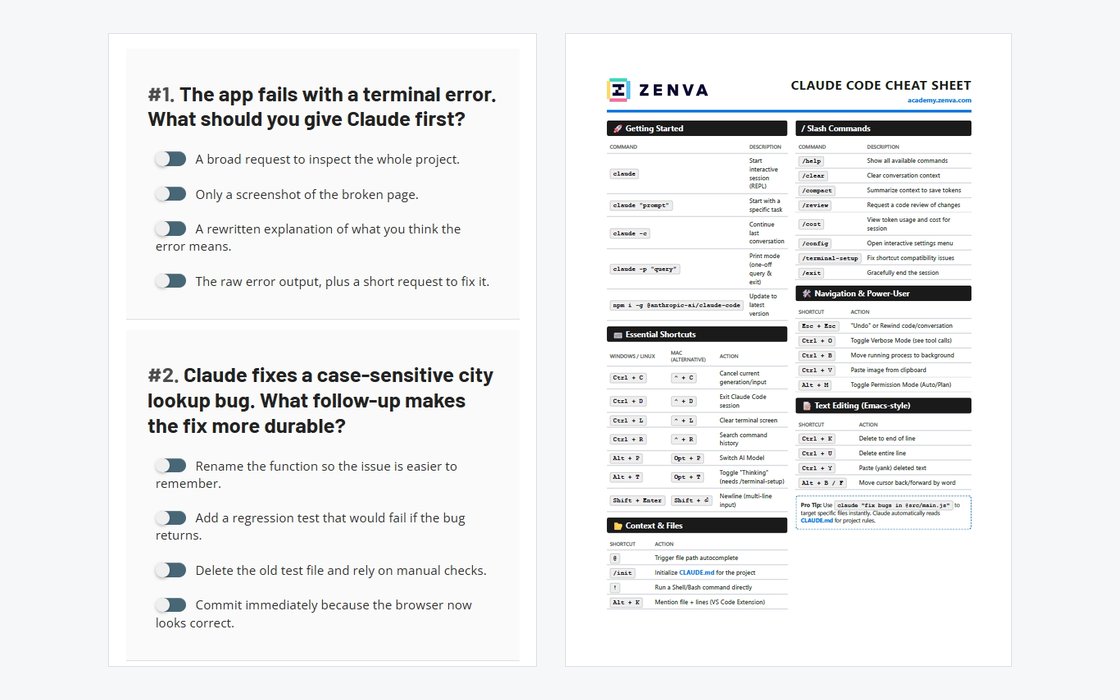Click the Windows 'Ctrl + L' shortcut cell

628,420
